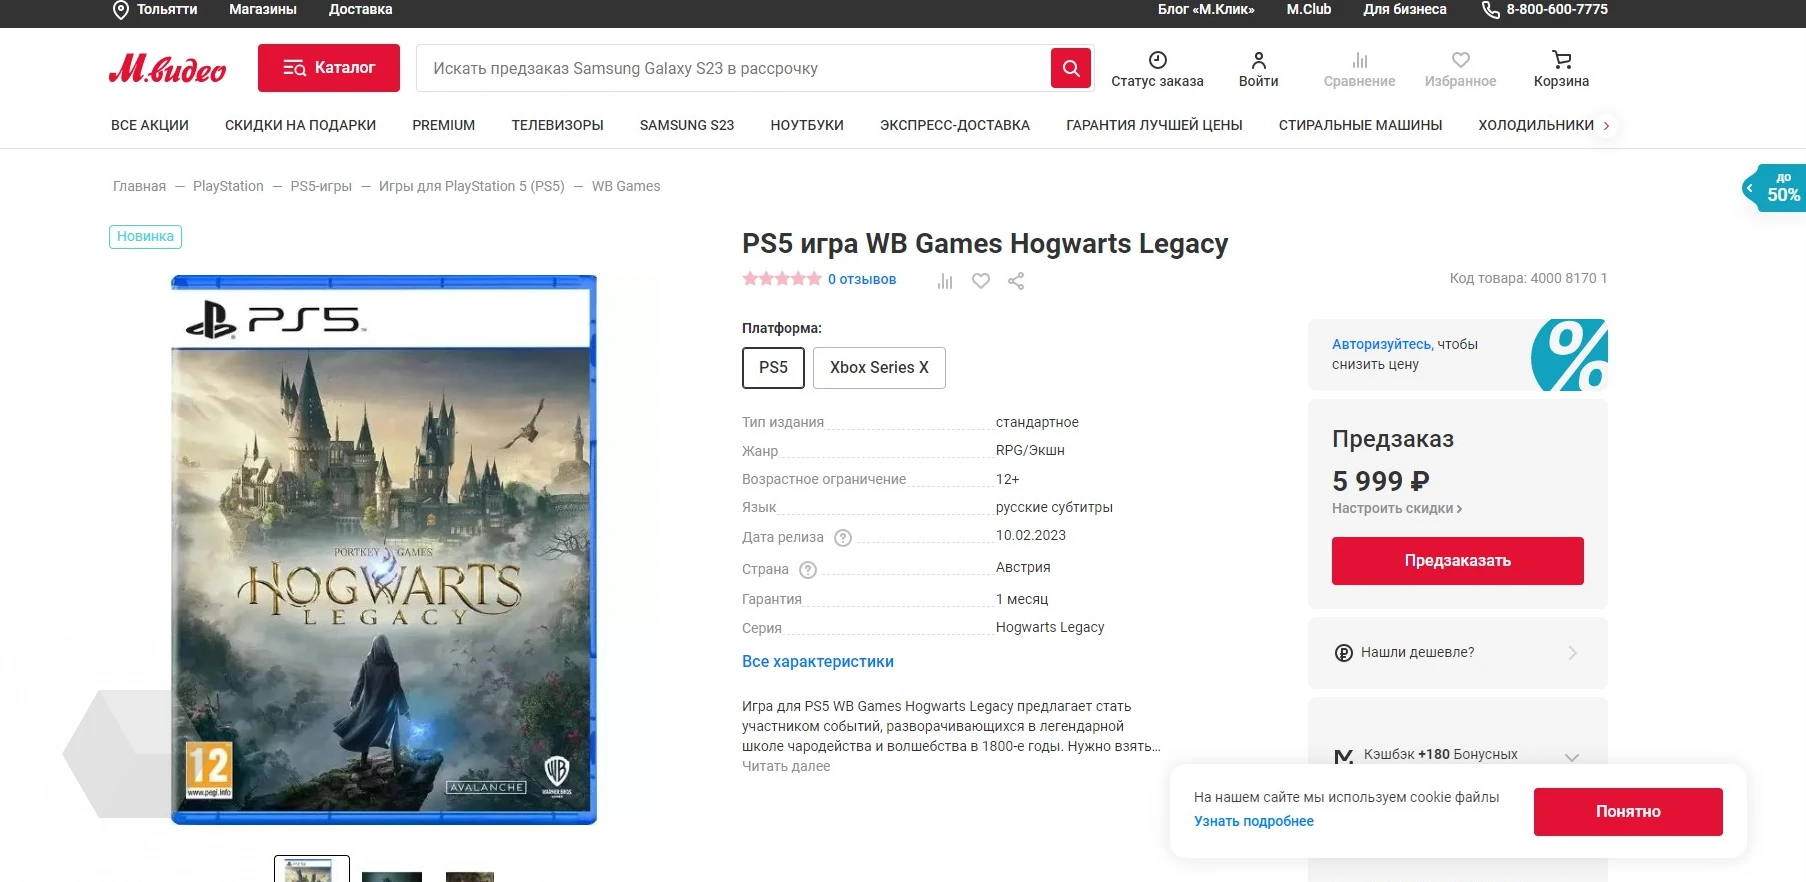Select СКИДКИ НА ПОДАРКИ menu item

300,125
